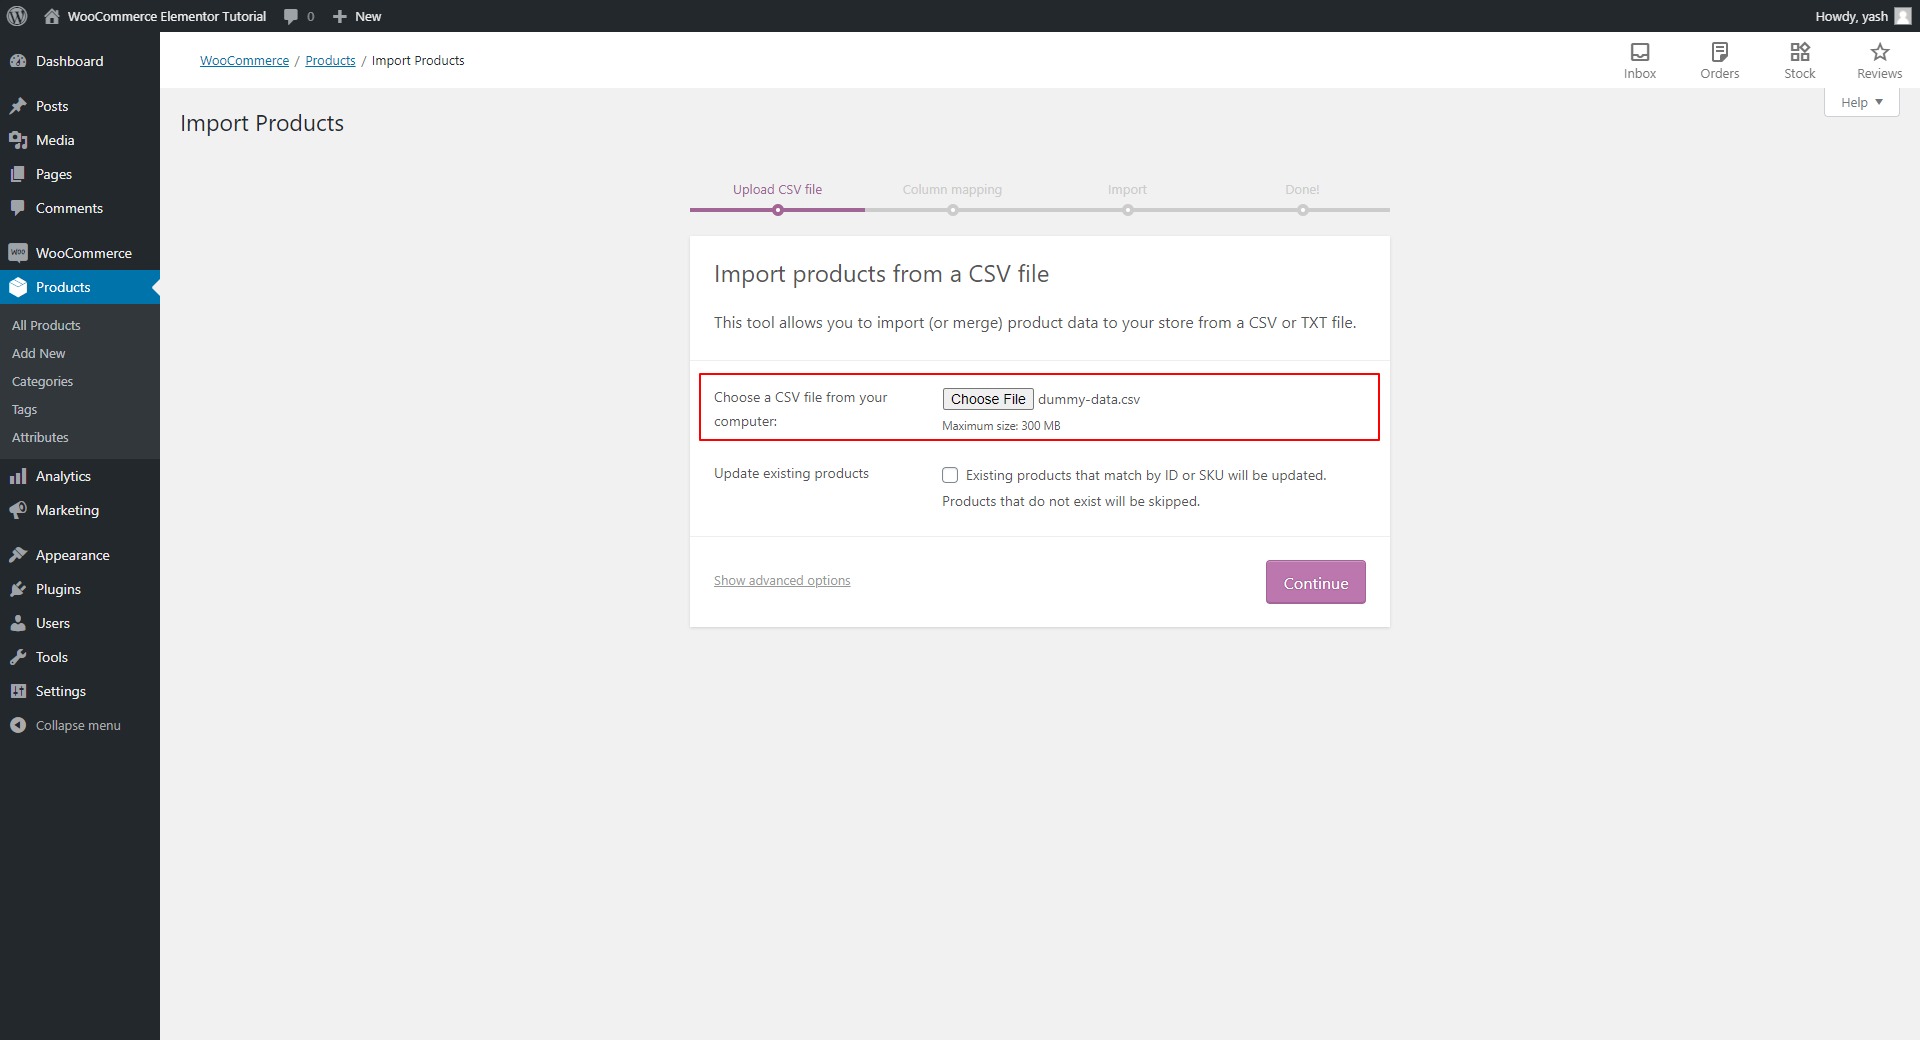This screenshot has width=1920, height=1040.
Task: Check Stock from the Stock icon
Action: pos(1800,60)
